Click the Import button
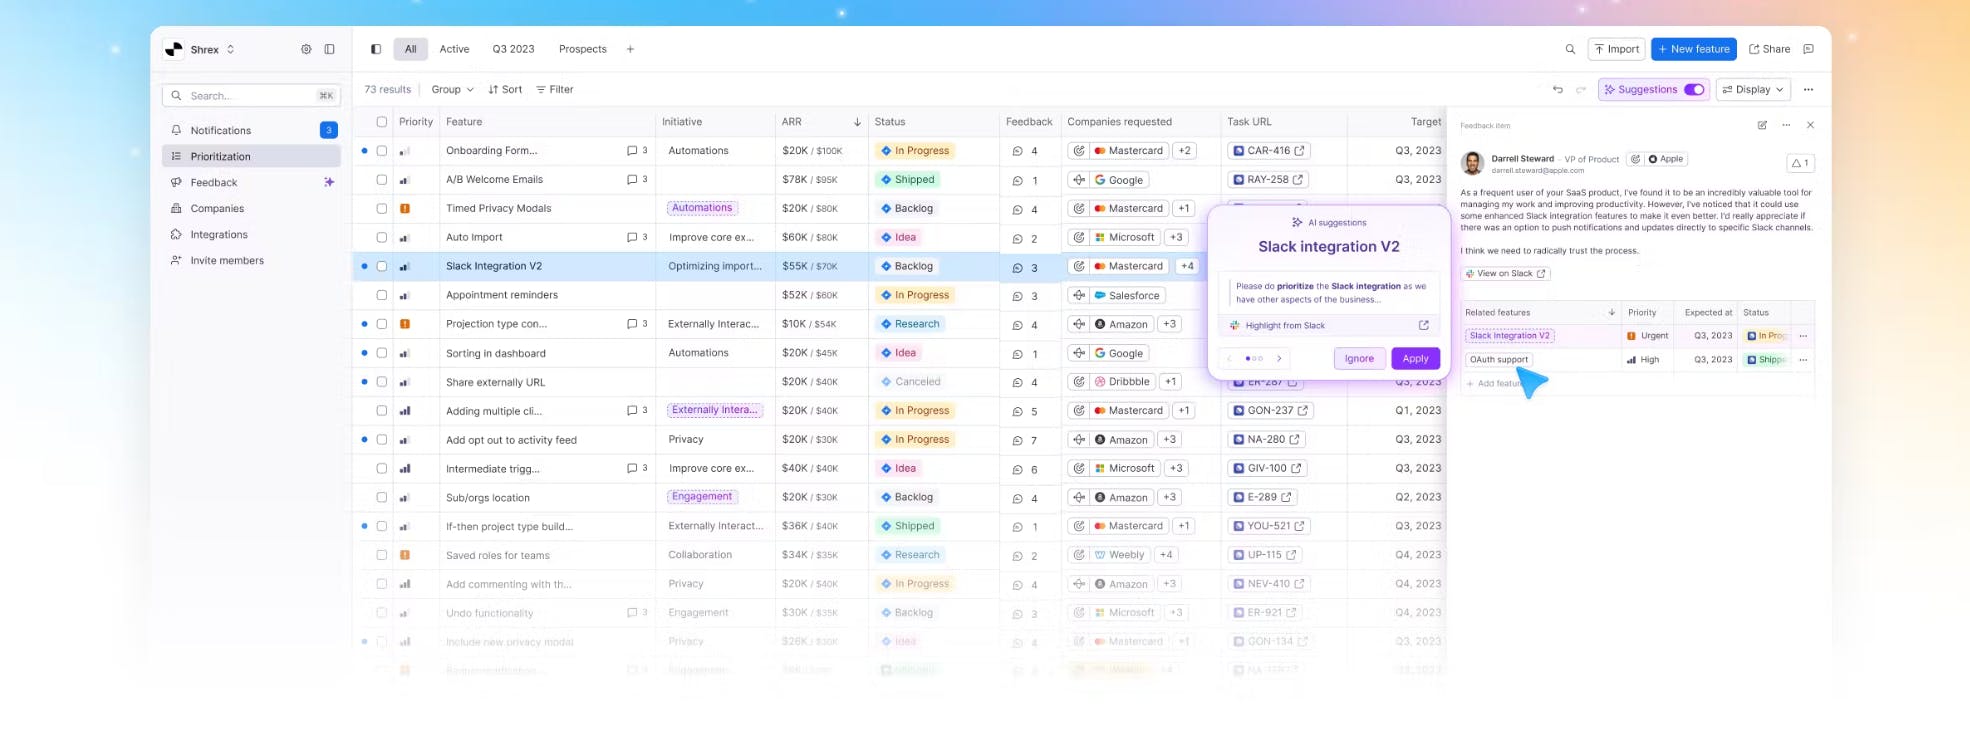This screenshot has height=754, width=1970. coord(1616,49)
